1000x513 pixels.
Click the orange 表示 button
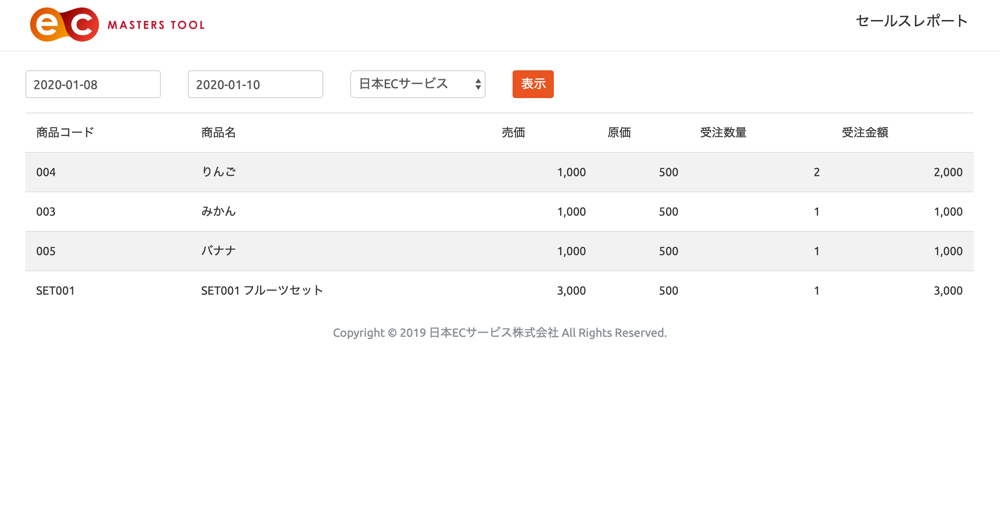tap(533, 84)
